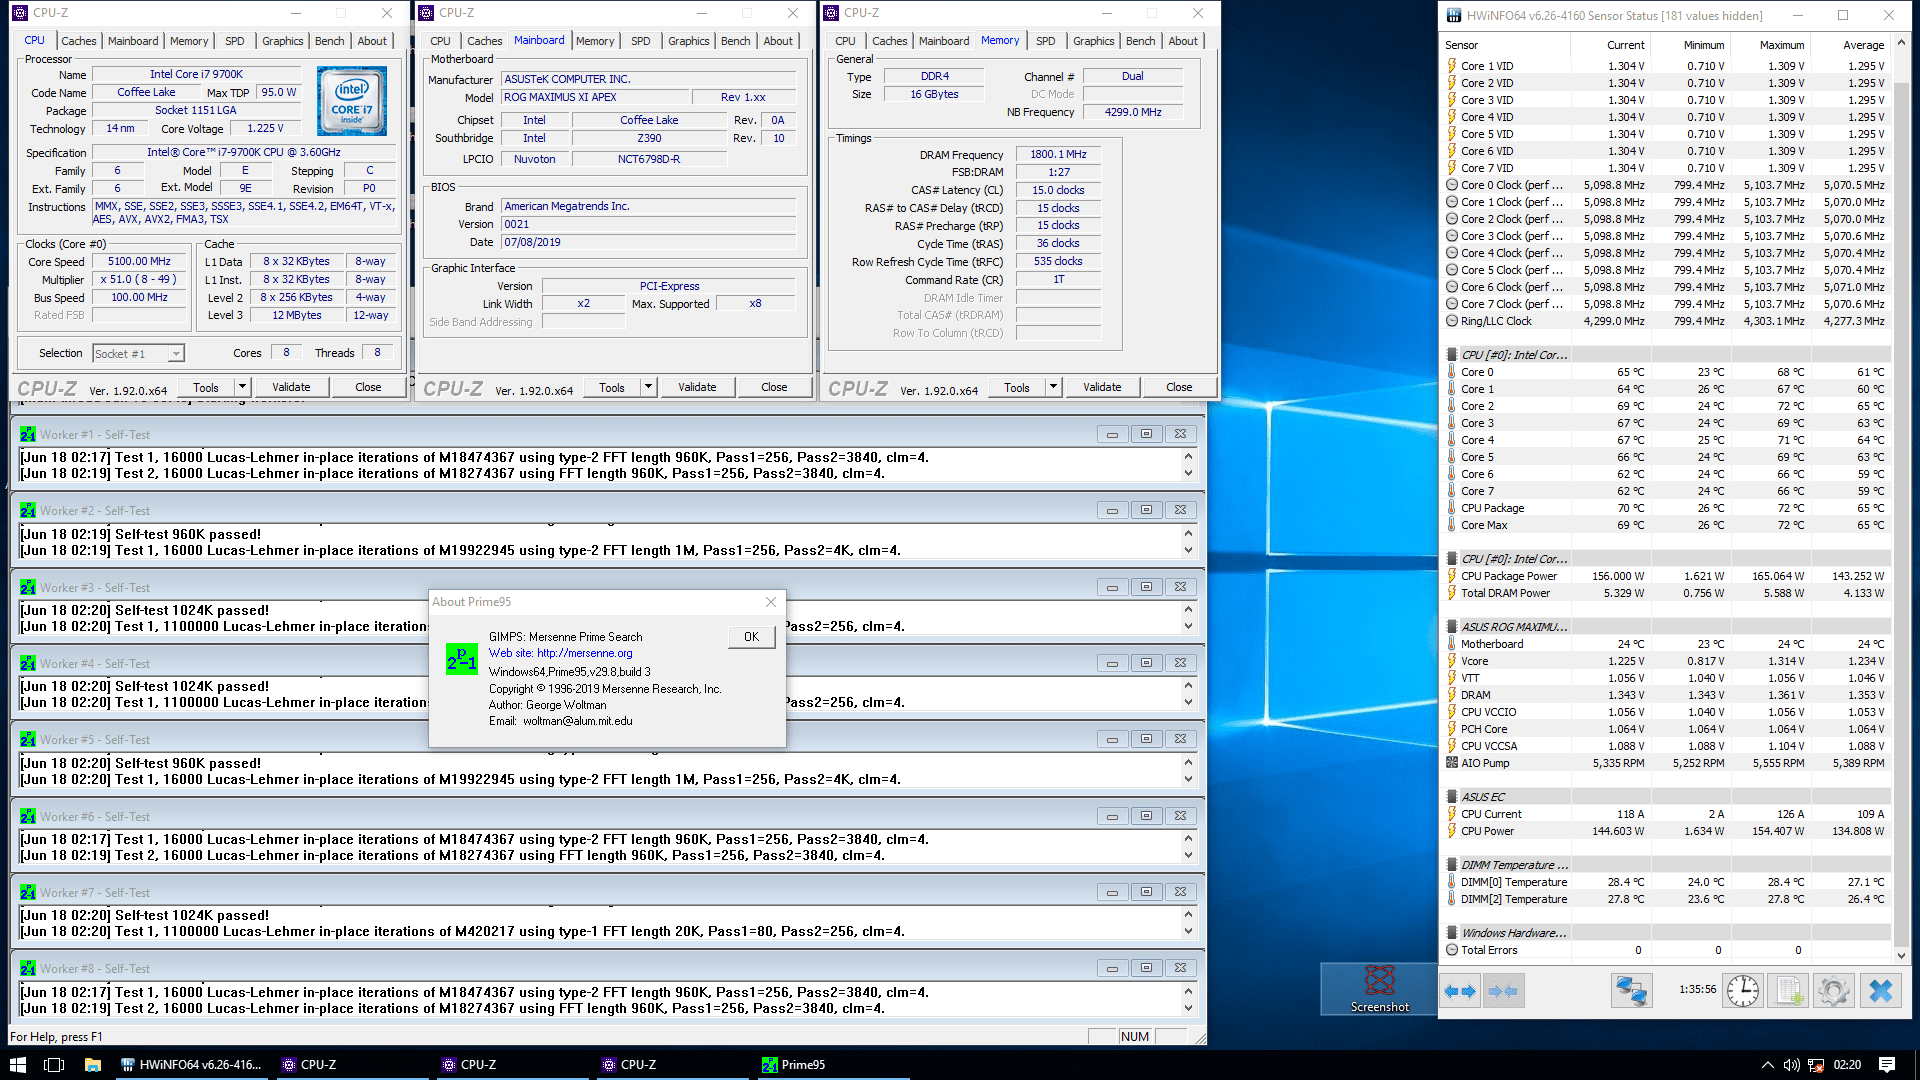Click the Core Speed value 5100.00 MHz
This screenshot has height=1080, width=1920.
click(139, 262)
